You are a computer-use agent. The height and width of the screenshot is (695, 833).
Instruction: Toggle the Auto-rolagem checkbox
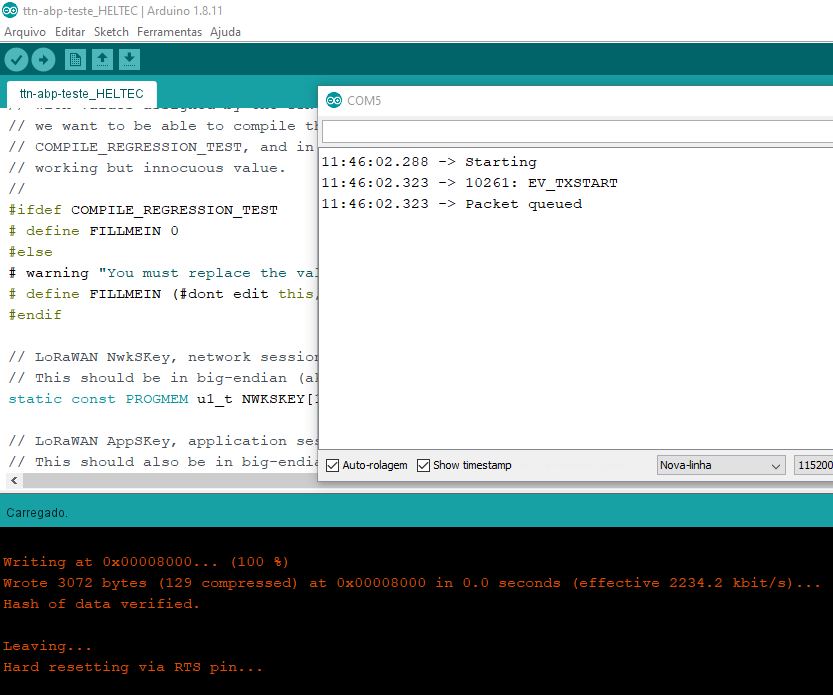click(x=333, y=465)
